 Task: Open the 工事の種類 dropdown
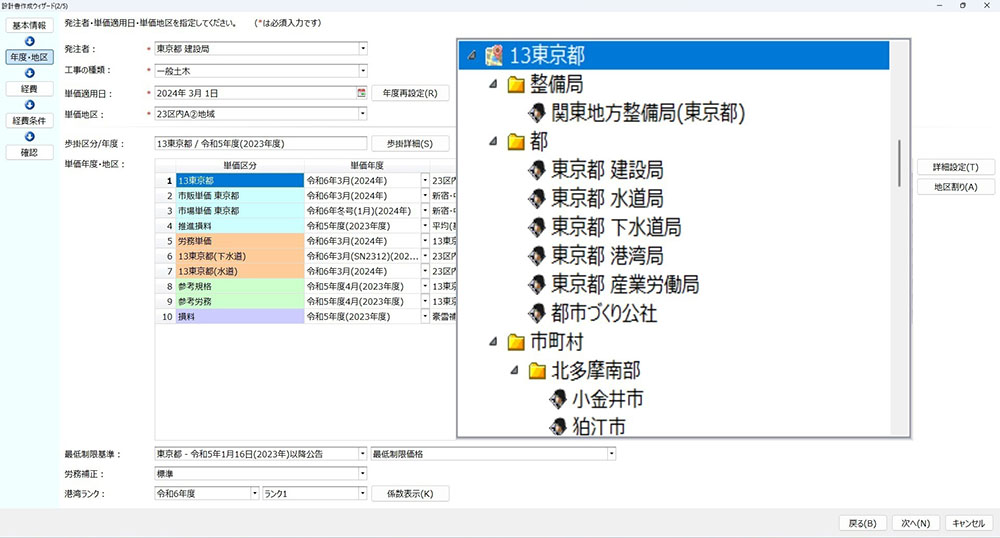pyautogui.click(x=363, y=70)
